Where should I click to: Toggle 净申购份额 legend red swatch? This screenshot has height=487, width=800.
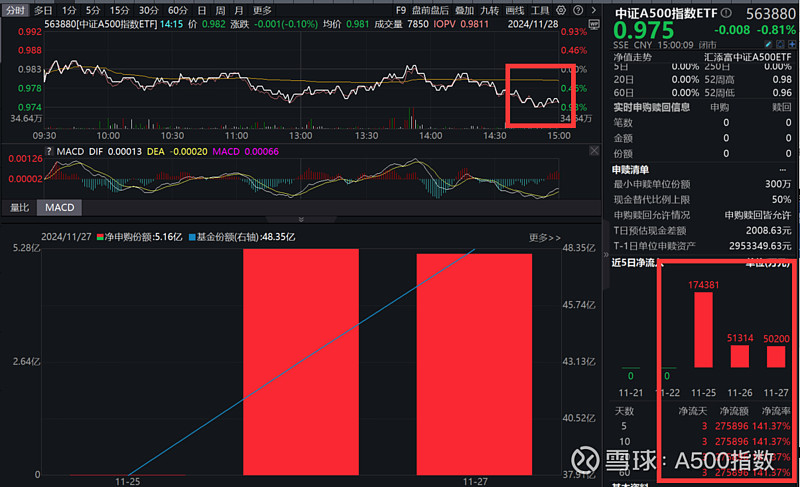click(101, 237)
